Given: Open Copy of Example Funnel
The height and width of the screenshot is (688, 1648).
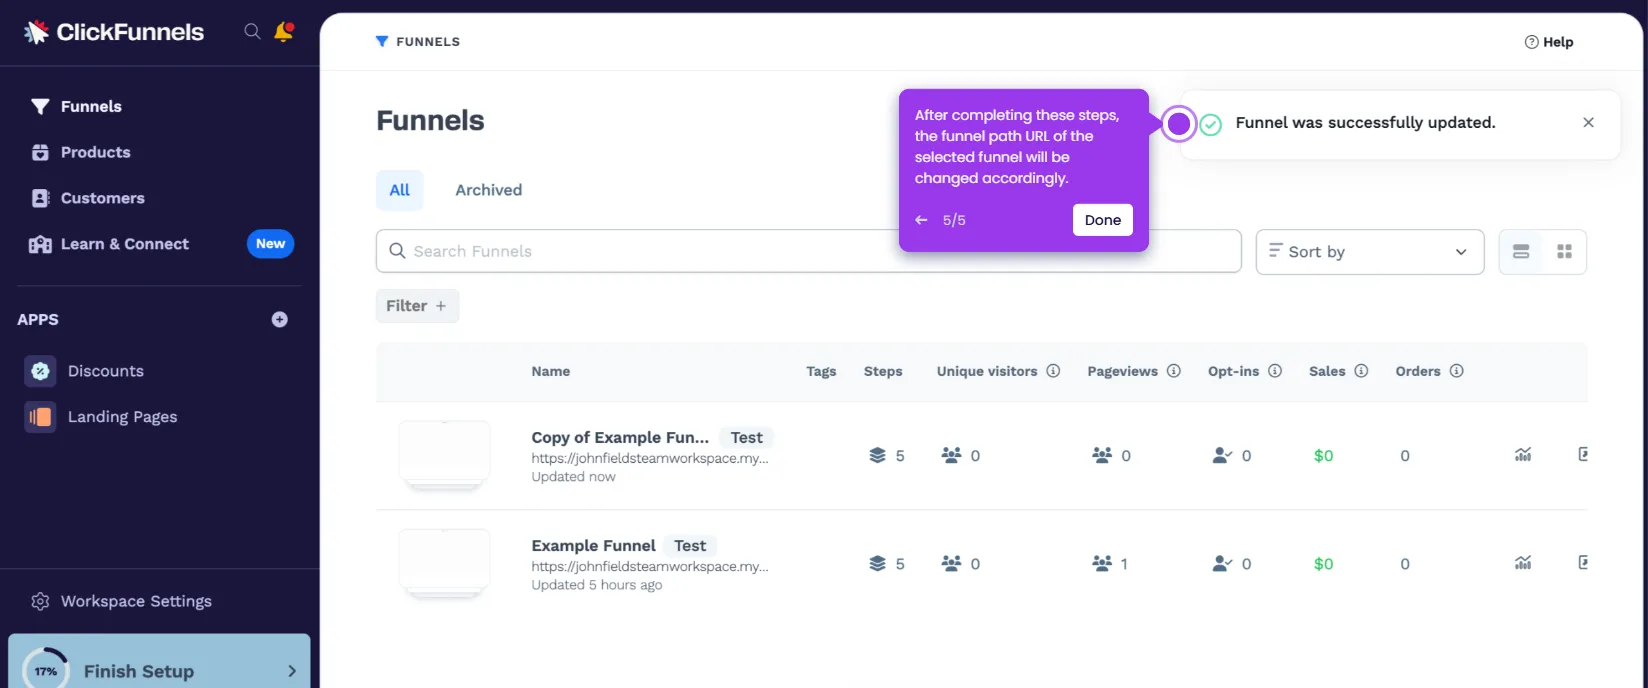Looking at the screenshot, I should tap(620, 437).
